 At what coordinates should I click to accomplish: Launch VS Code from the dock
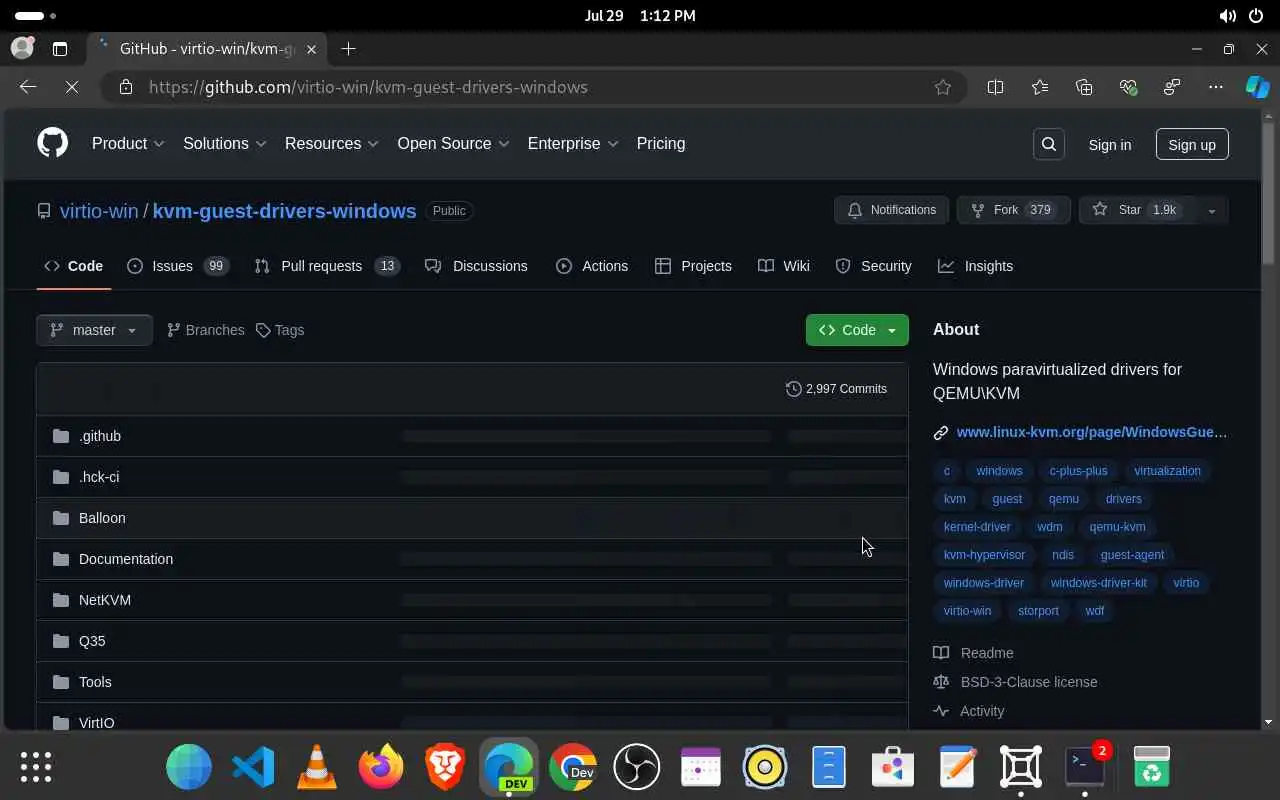[x=253, y=767]
